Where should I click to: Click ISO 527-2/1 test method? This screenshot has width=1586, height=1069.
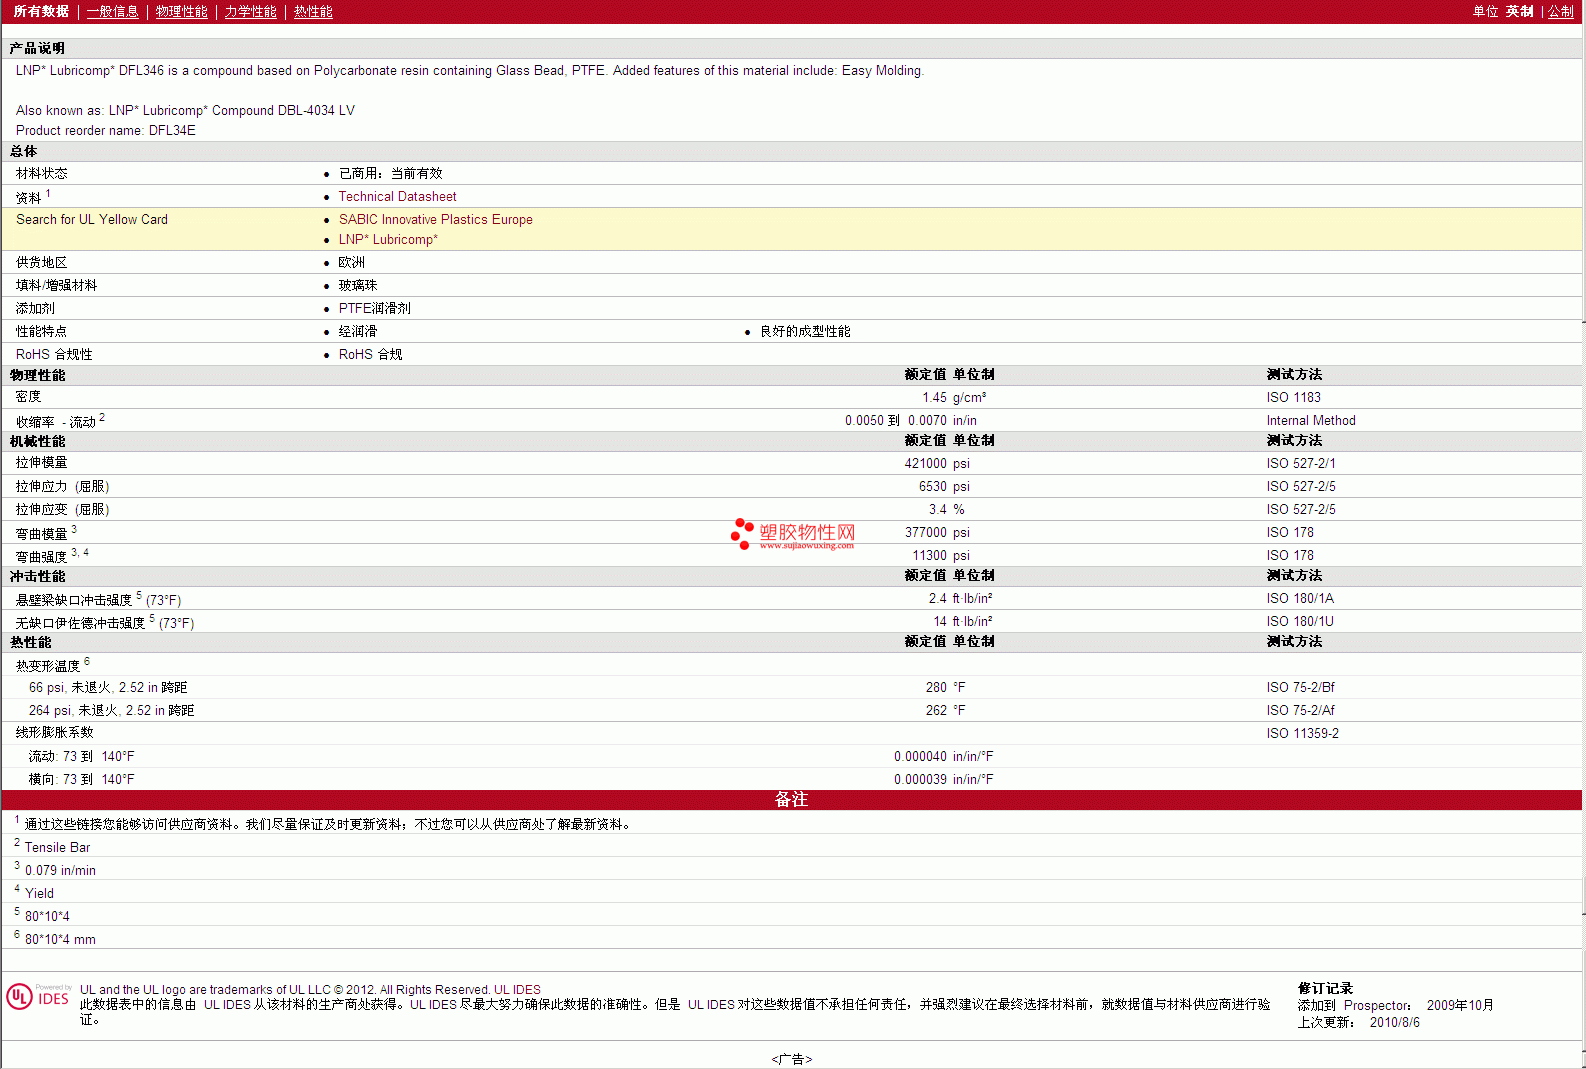[1300, 464]
